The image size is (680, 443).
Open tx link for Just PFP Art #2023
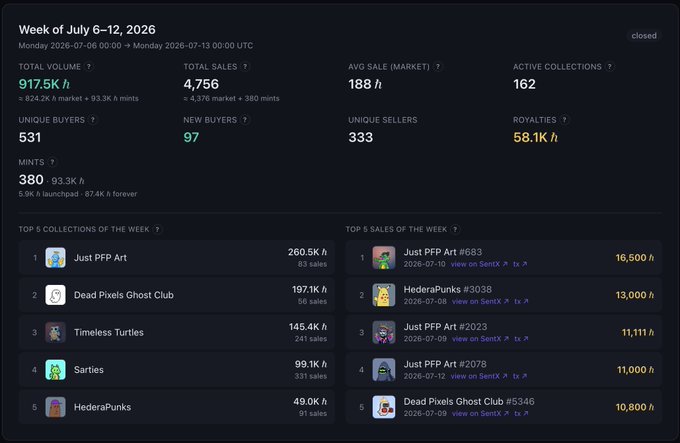click(x=521, y=339)
